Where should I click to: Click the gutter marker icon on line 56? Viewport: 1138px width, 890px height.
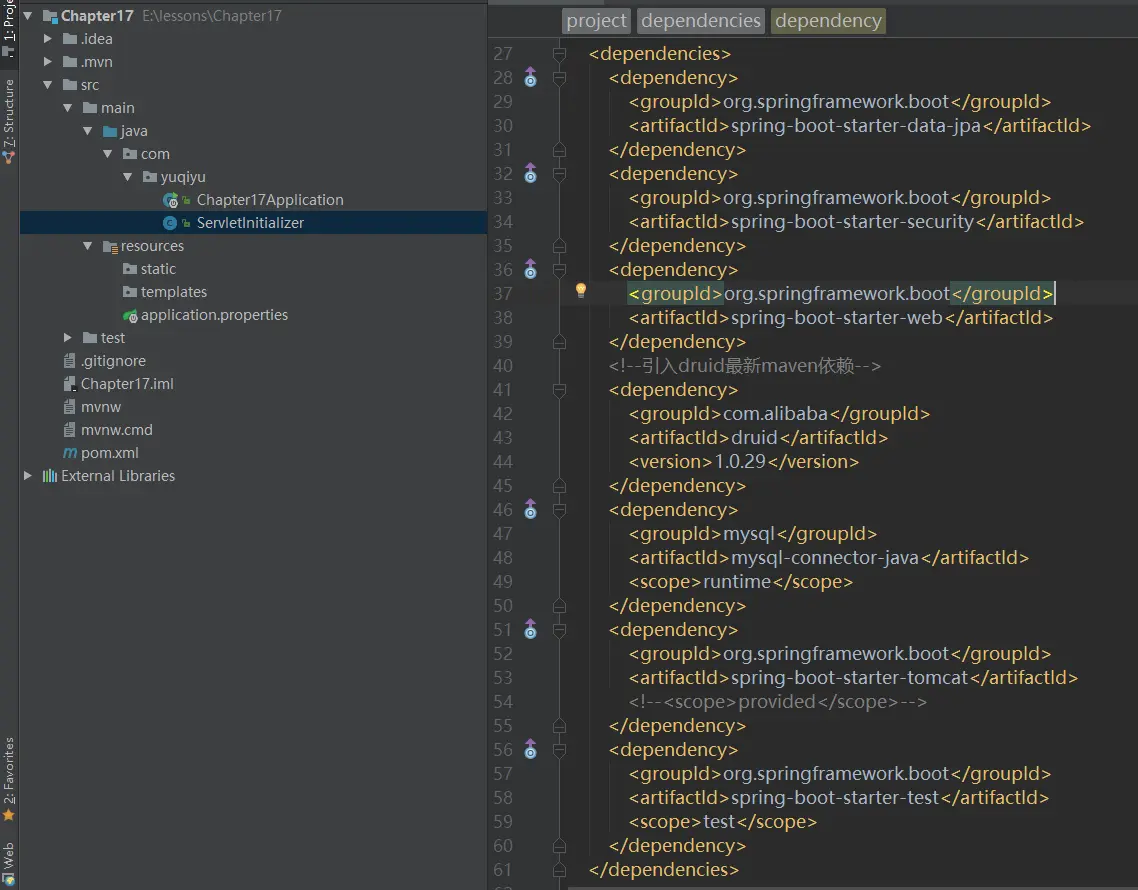click(x=530, y=750)
